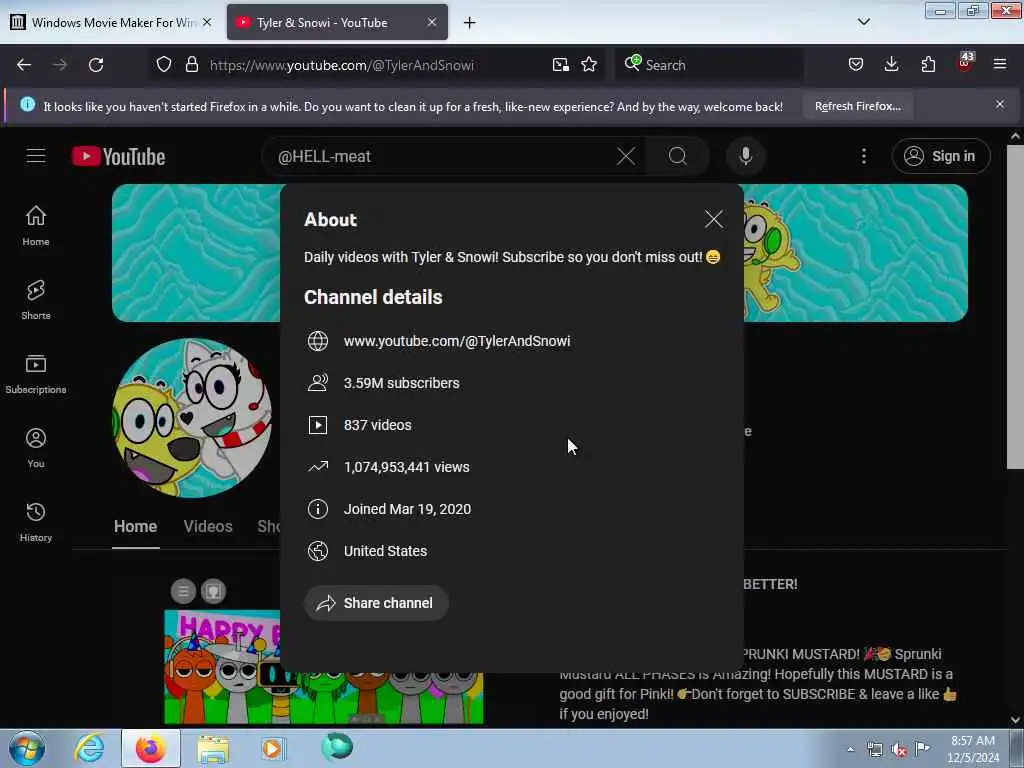Click the United States location text

(385, 551)
